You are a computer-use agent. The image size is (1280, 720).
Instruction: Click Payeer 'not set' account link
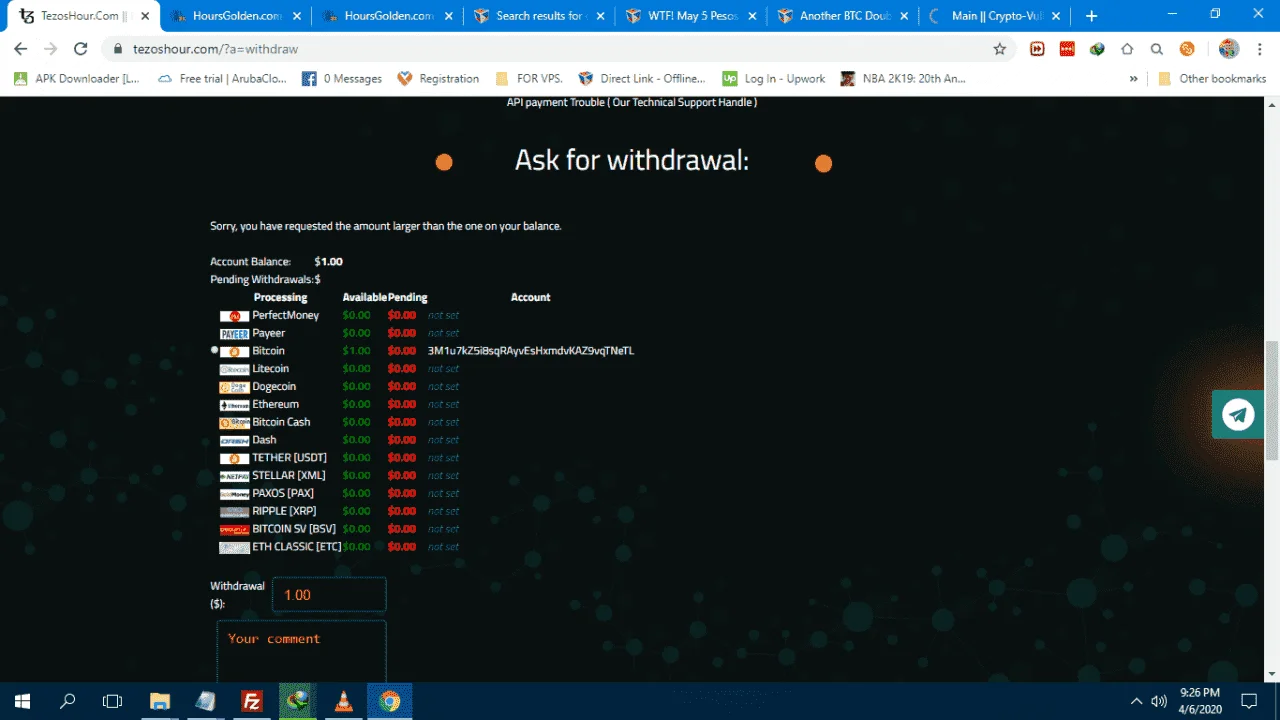tap(443, 333)
